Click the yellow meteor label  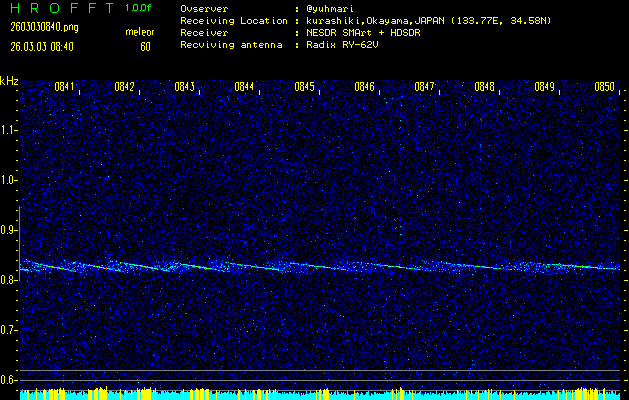[x=139, y=33]
